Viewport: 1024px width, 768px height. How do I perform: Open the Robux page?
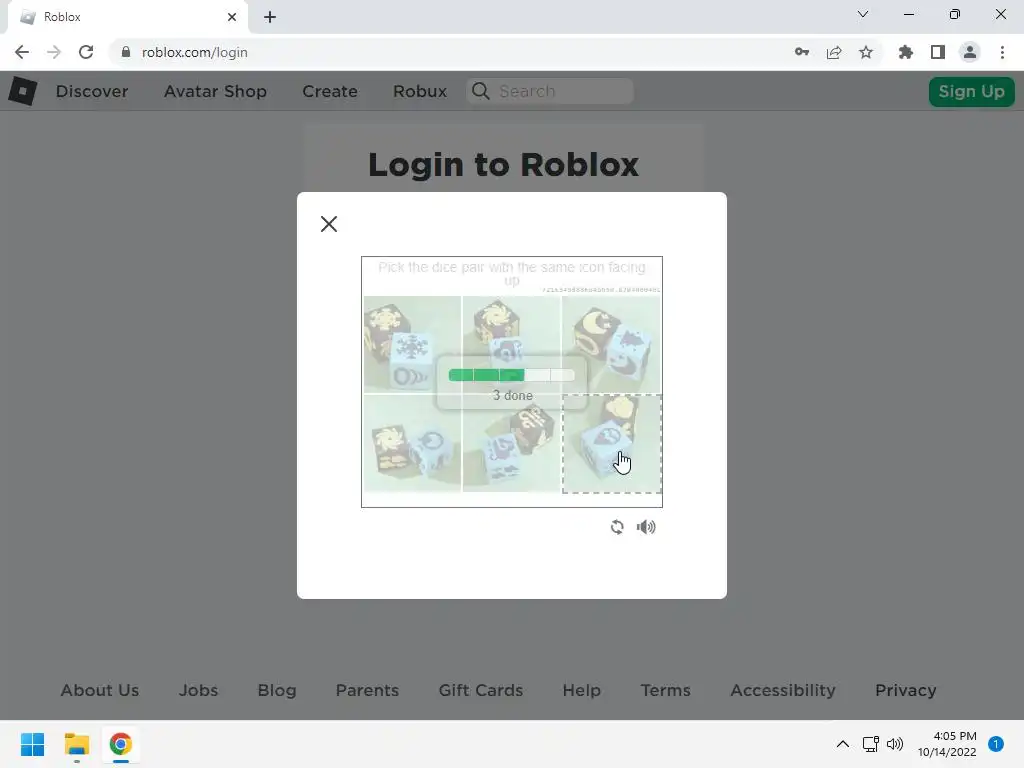tap(420, 91)
